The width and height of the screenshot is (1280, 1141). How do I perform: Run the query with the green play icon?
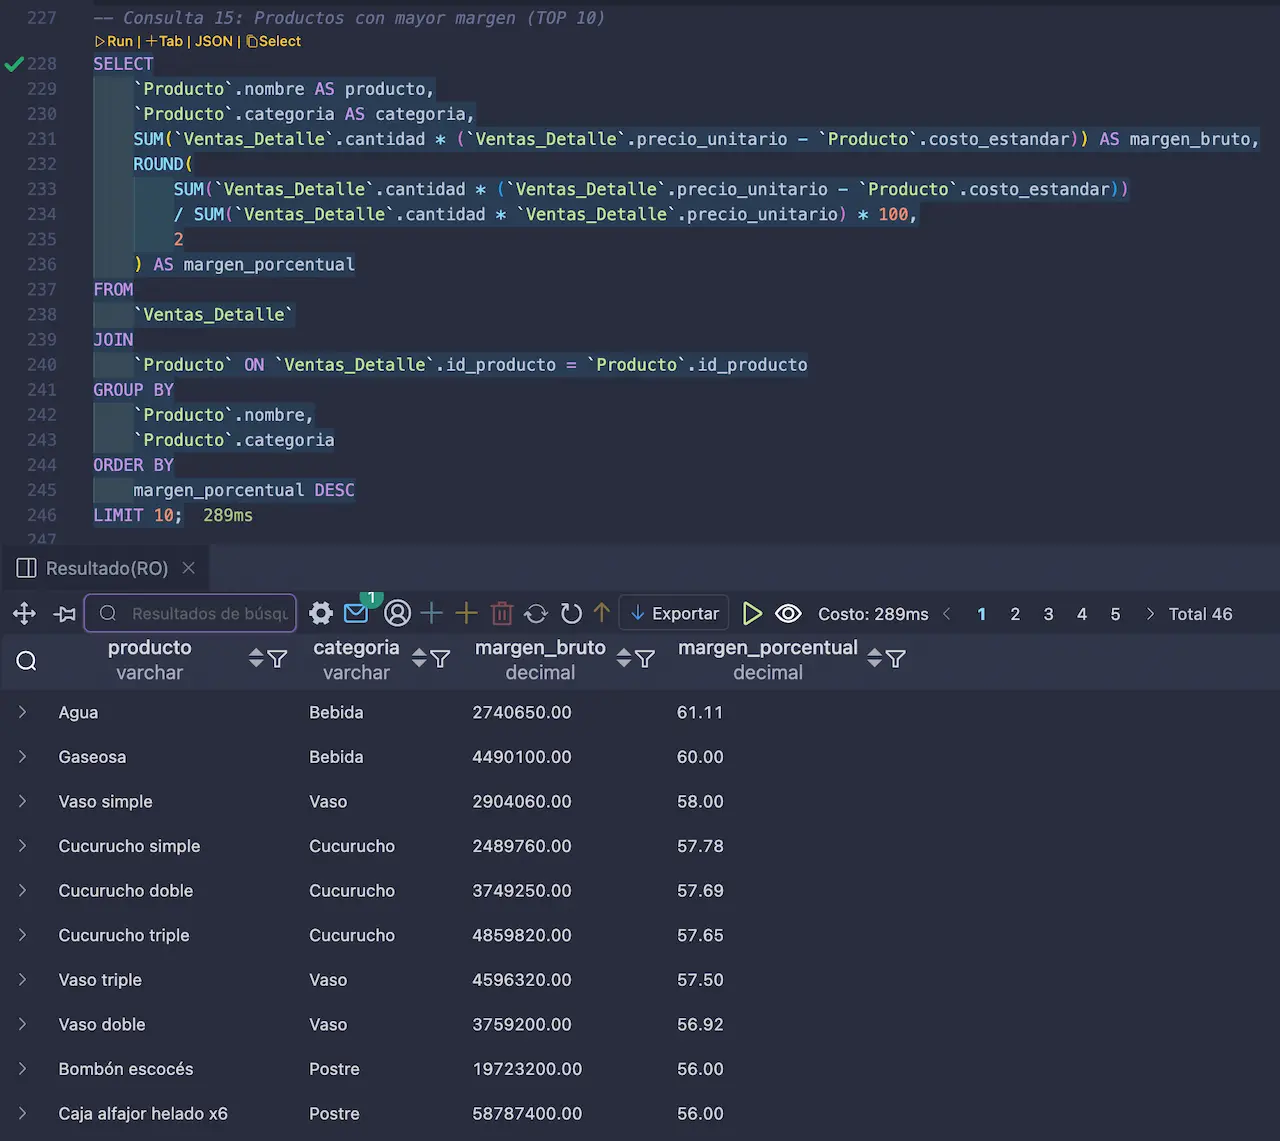tap(752, 613)
